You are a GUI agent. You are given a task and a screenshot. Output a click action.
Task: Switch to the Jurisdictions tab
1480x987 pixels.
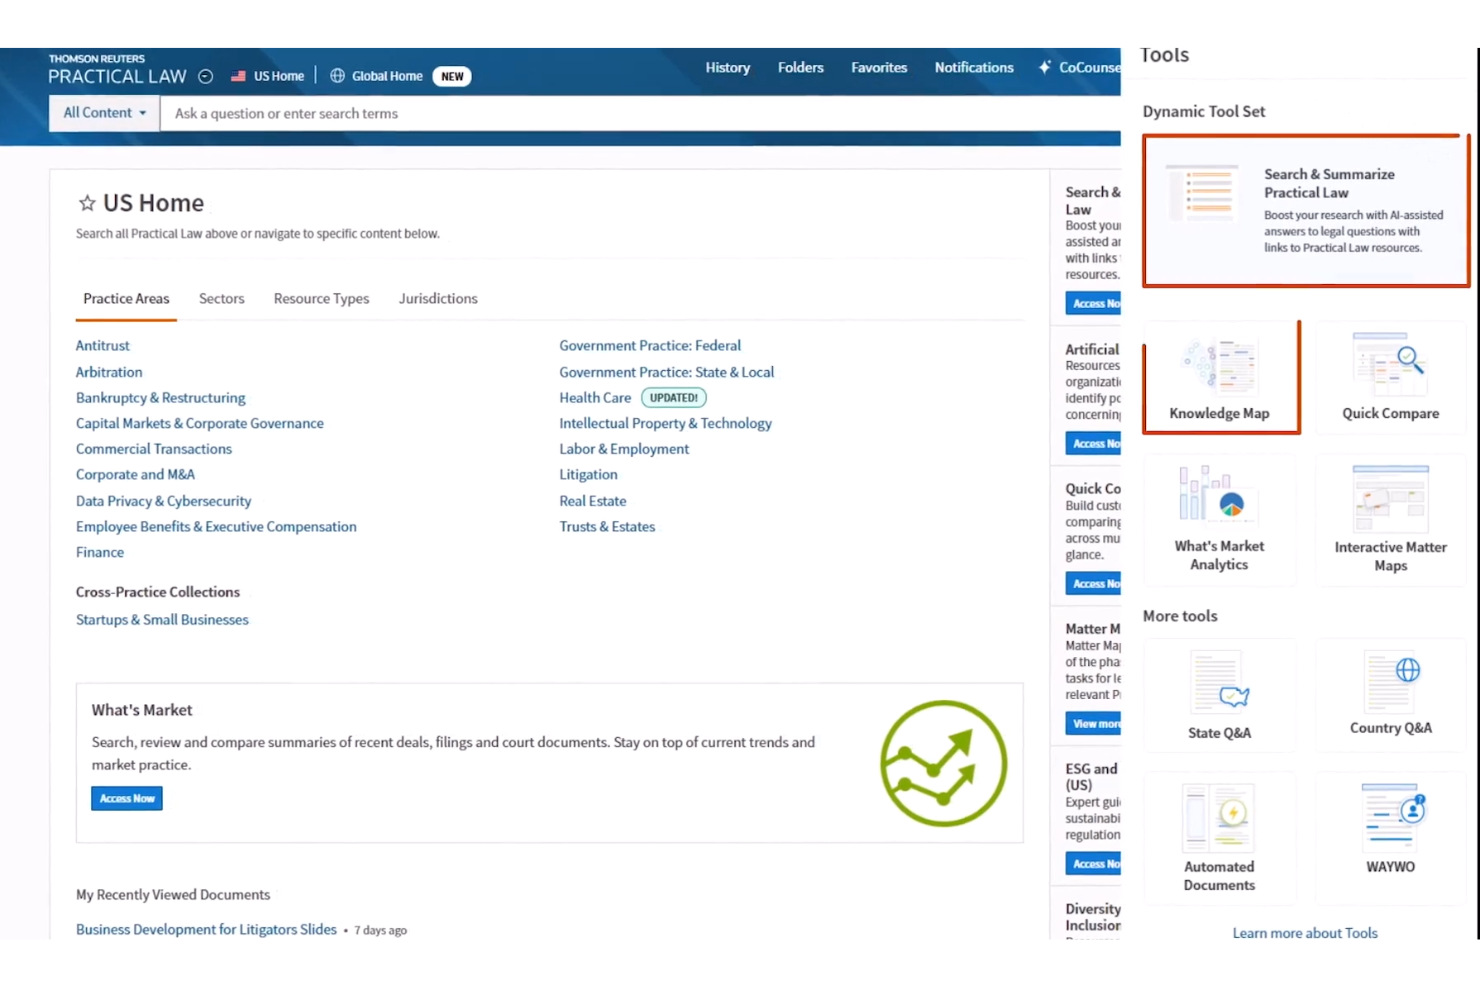438,298
